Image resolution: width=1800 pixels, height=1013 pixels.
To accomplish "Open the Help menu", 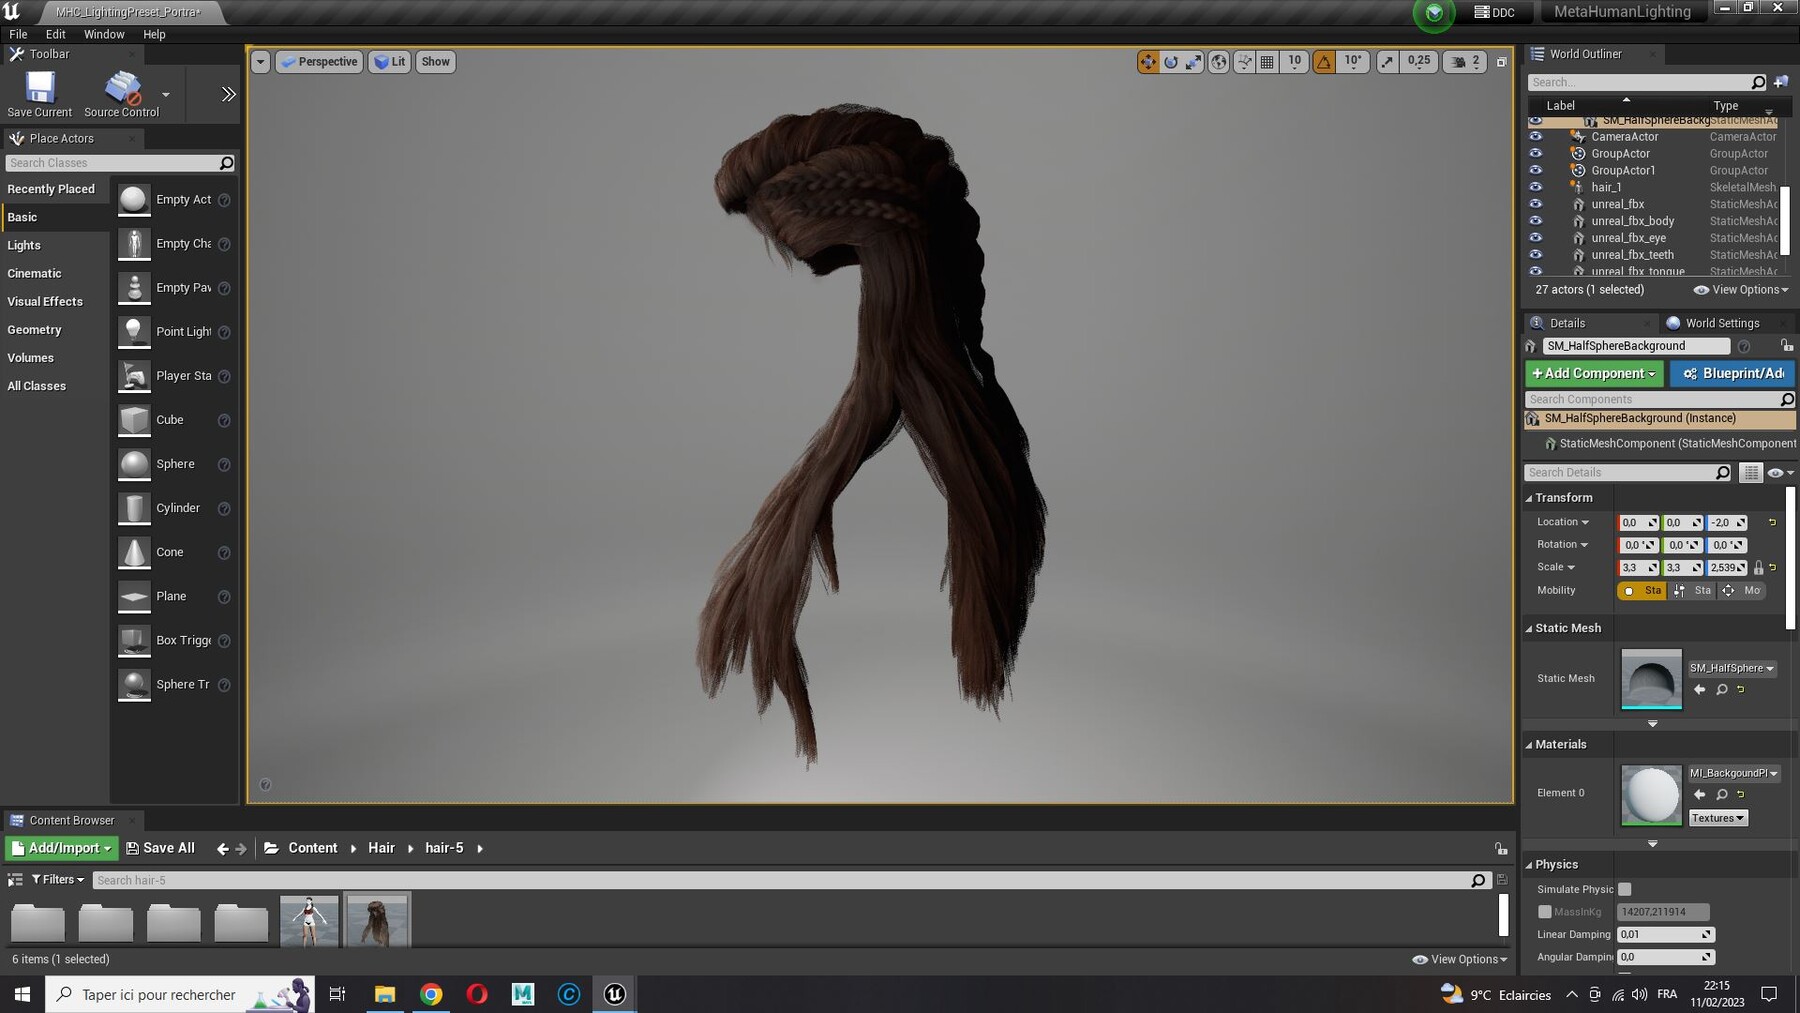I will click(x=154, y=34).
